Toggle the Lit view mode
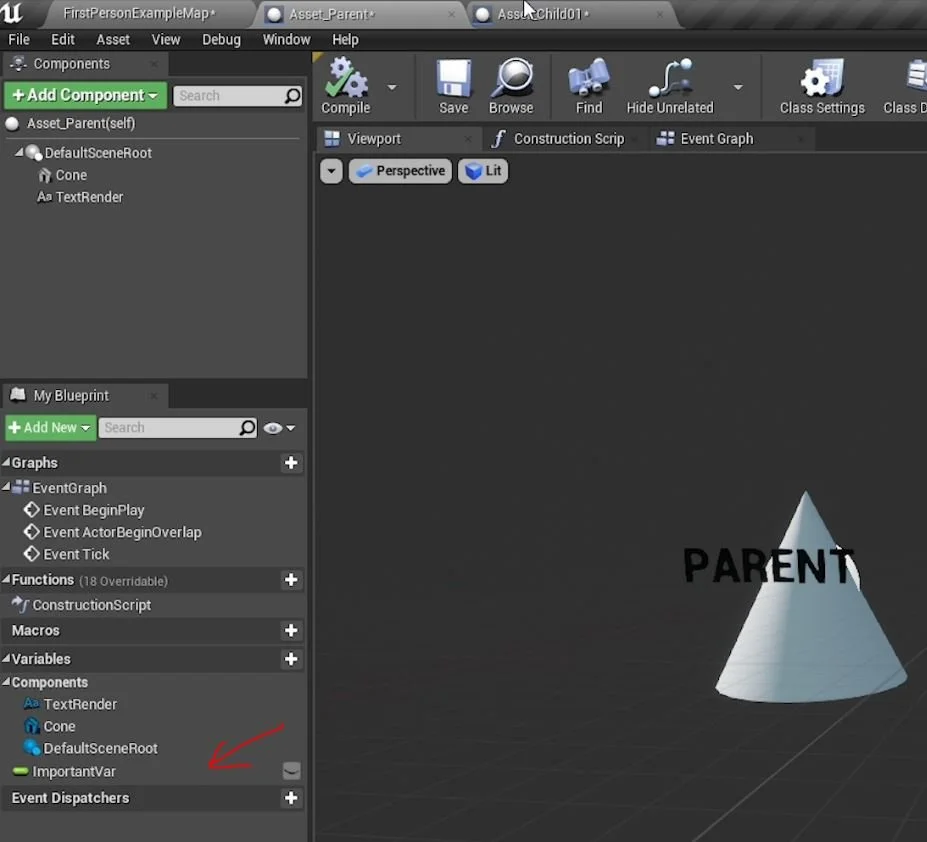 [482, 171]
